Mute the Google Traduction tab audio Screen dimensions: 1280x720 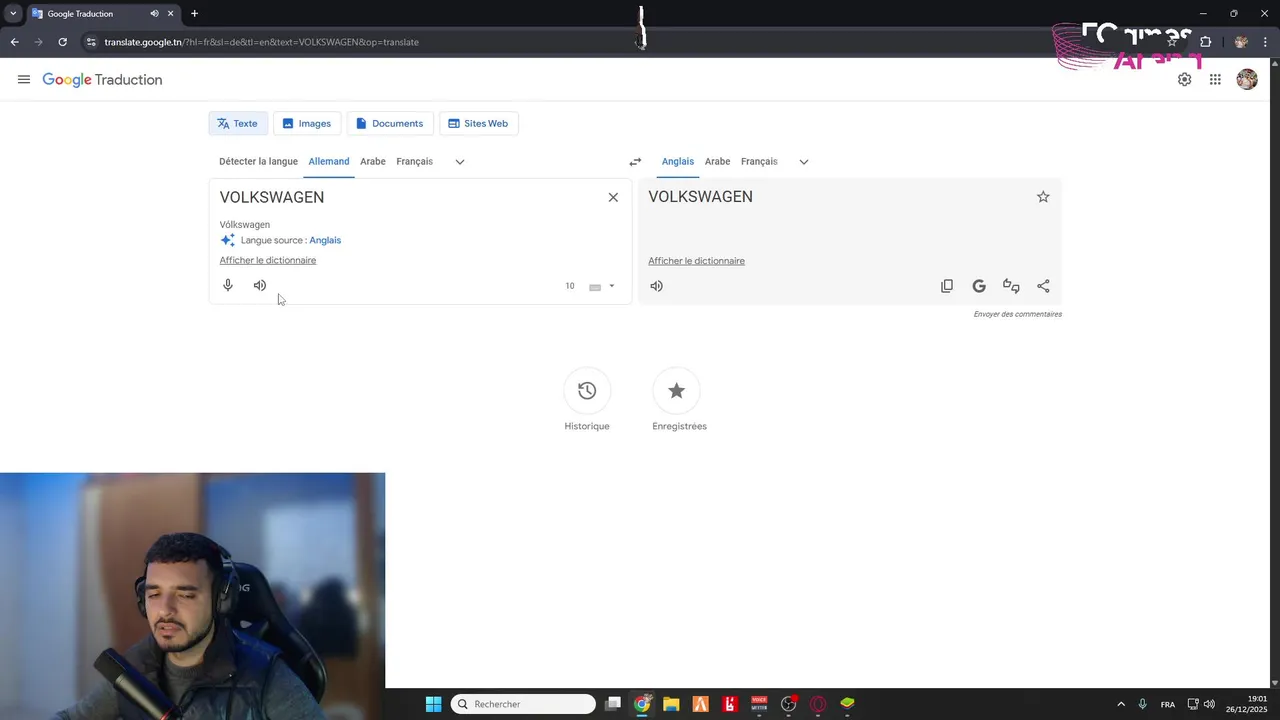154,14
